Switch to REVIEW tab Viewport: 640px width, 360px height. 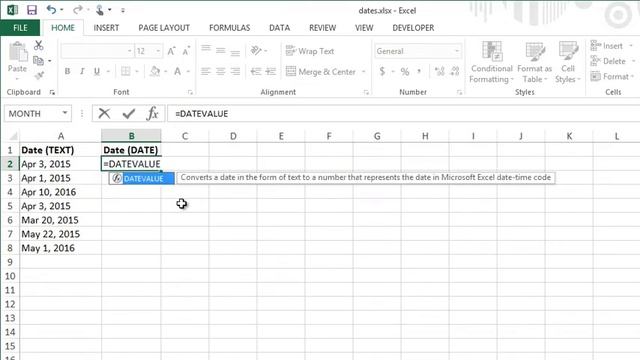322,28
